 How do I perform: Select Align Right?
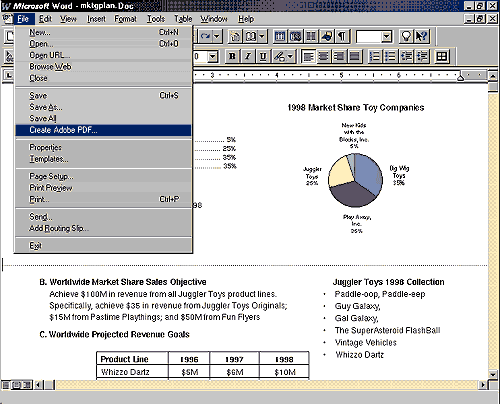tap(339, 56)
